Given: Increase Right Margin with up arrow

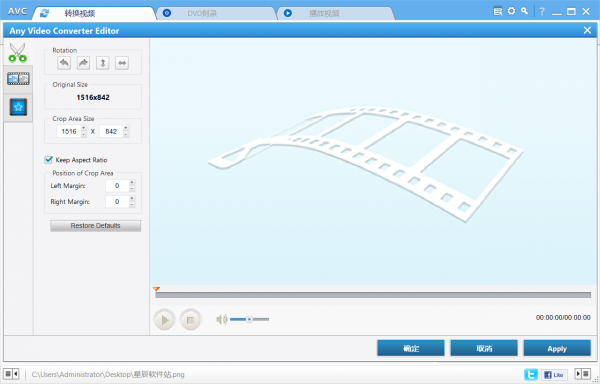Looking at the screenshot, I should point(132,199).
